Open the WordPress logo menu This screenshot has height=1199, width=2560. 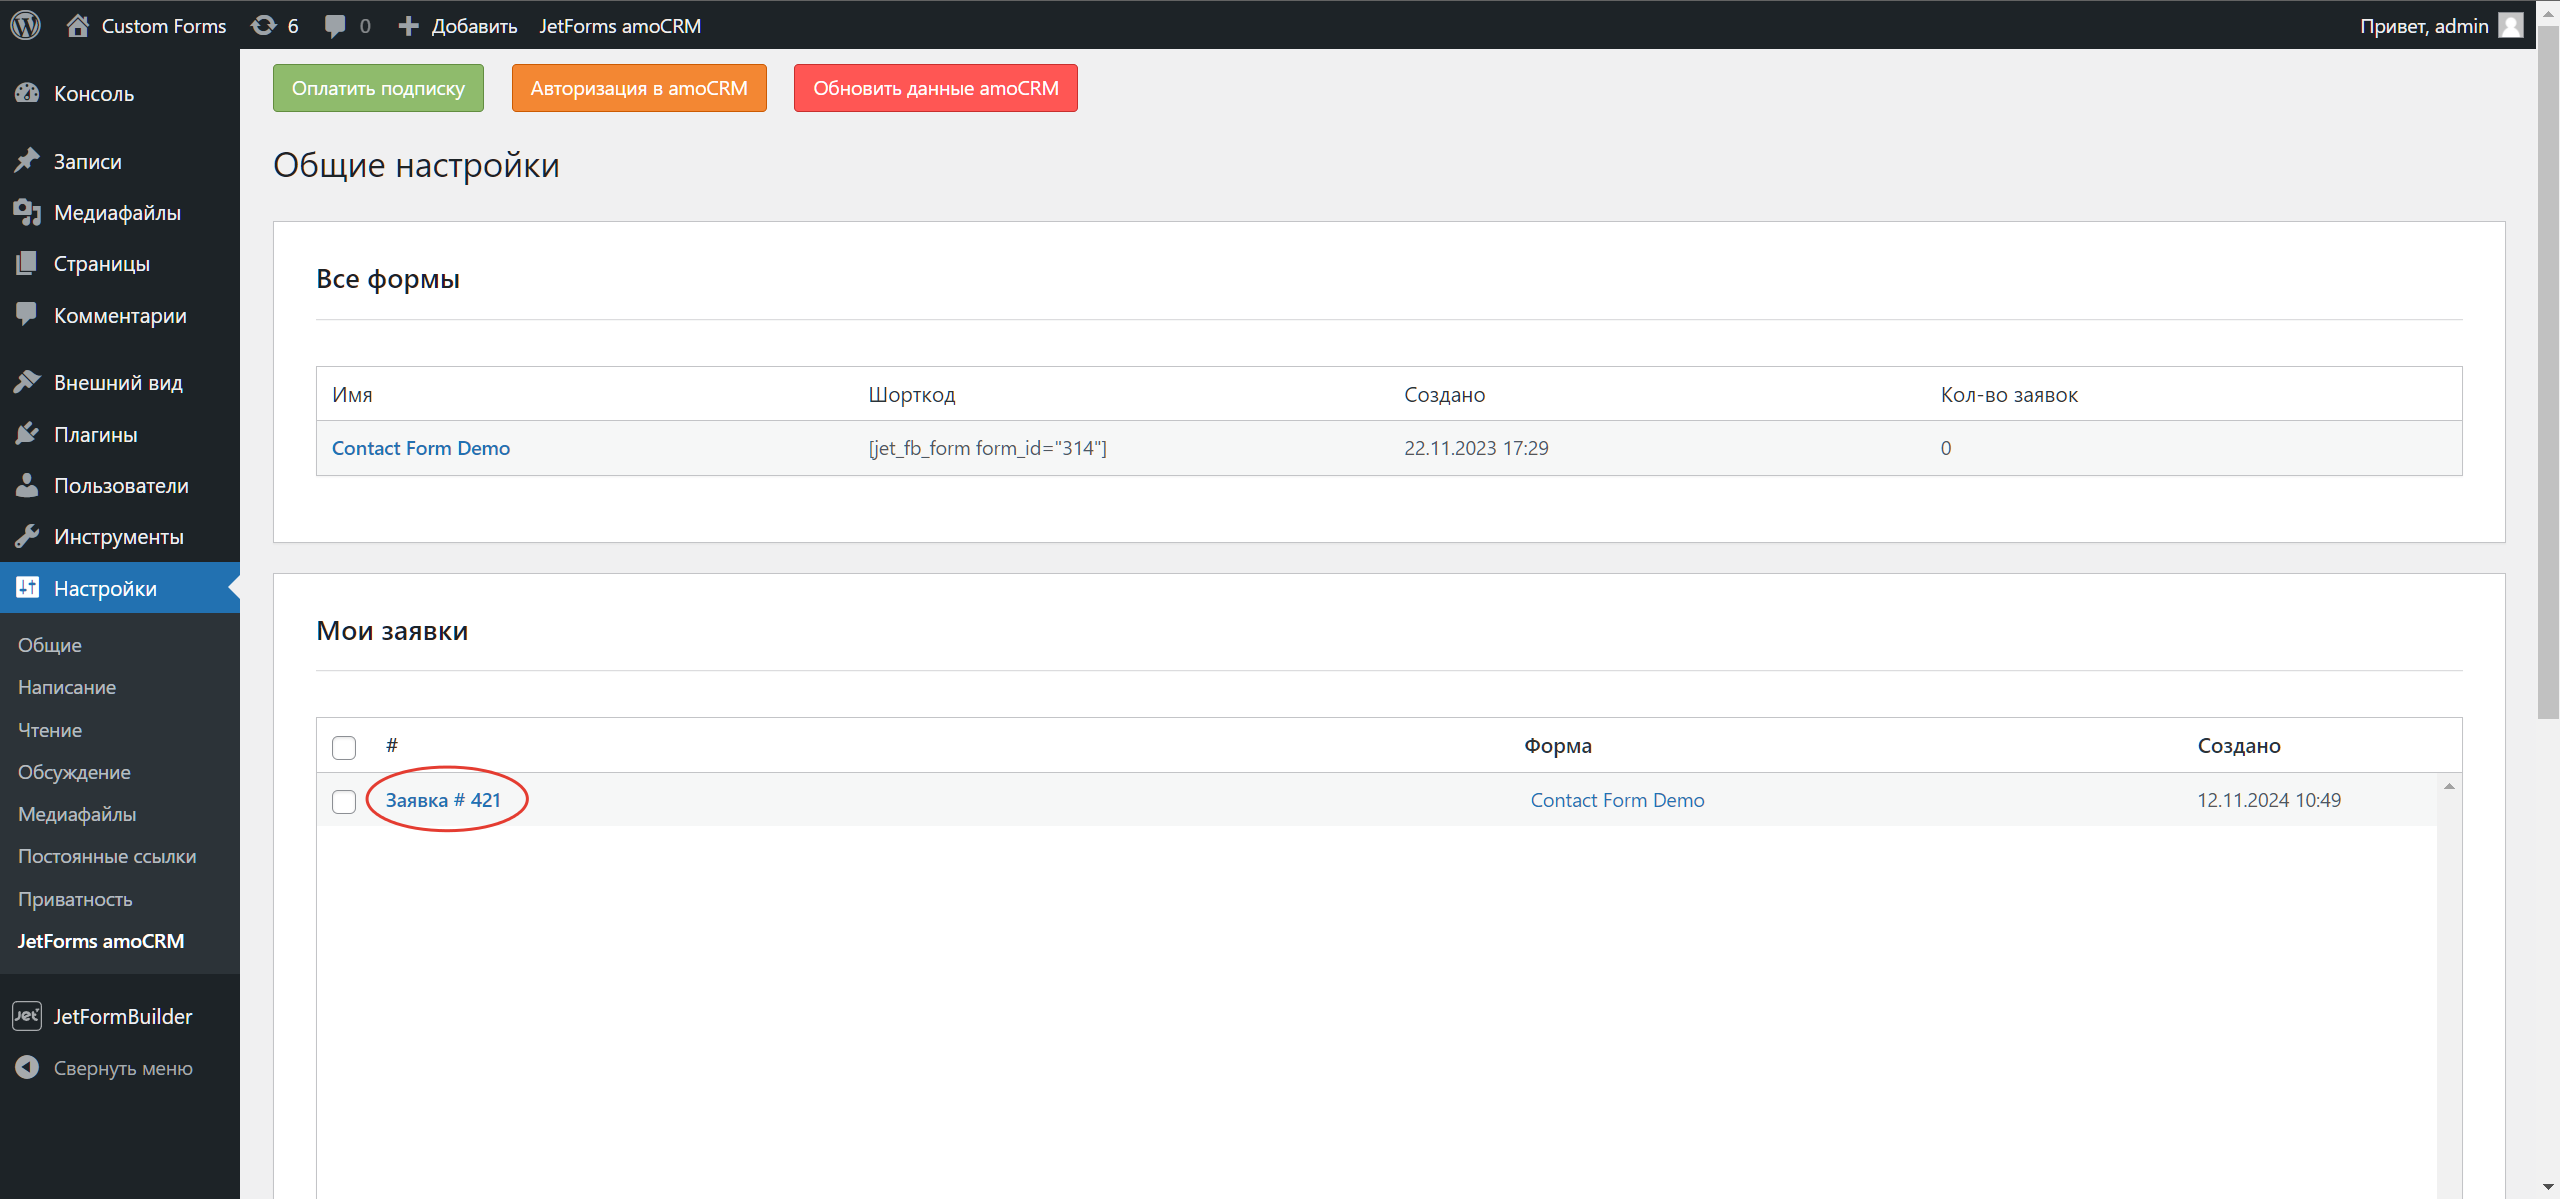click(25, 25)
